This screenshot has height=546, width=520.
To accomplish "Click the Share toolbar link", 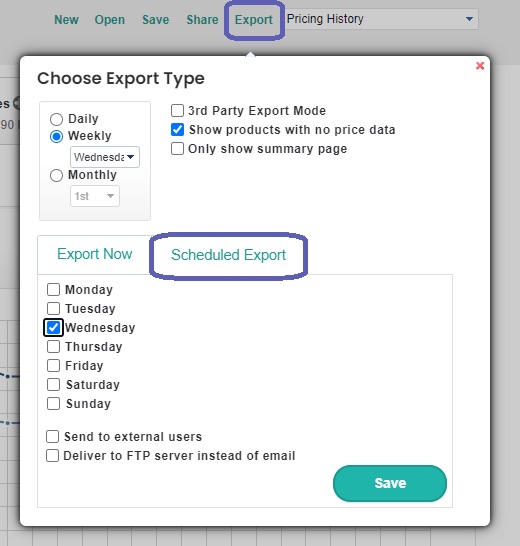I will (x=202, y=20).
